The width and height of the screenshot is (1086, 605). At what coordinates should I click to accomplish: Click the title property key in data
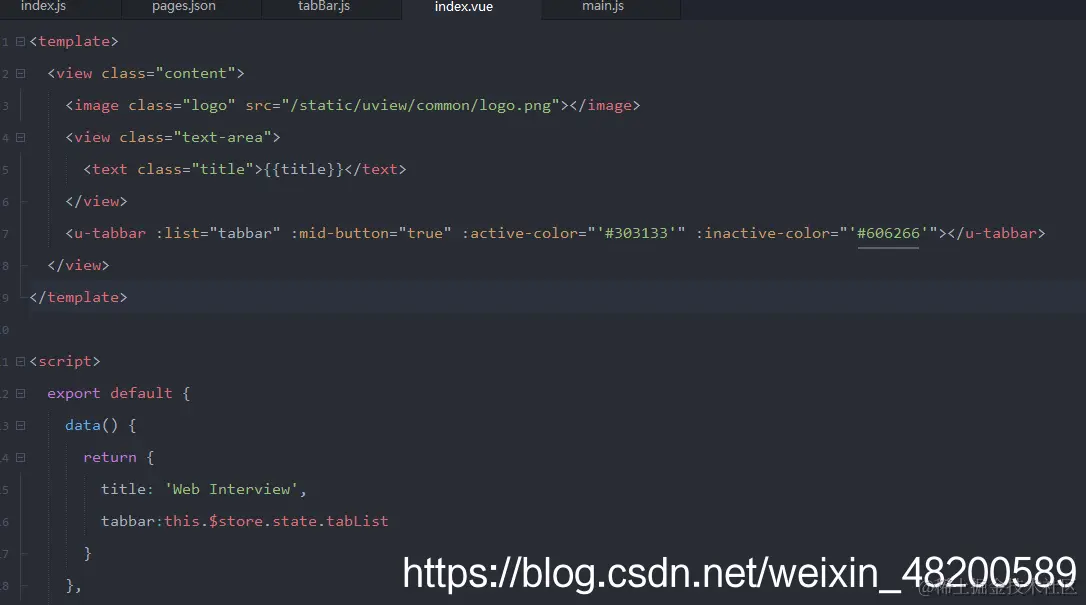[x=123, y=489]
